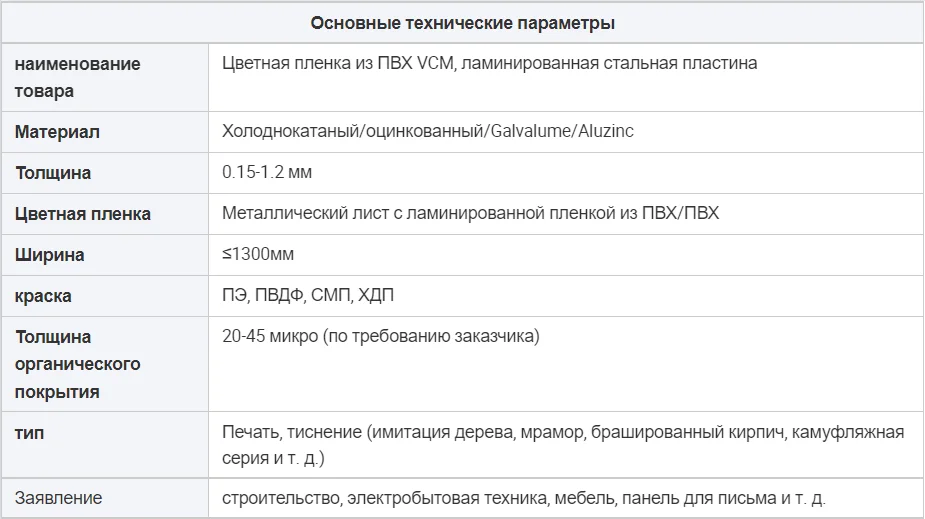
Task: Select the 'Заявление' label cell
Action: (58, 497)
